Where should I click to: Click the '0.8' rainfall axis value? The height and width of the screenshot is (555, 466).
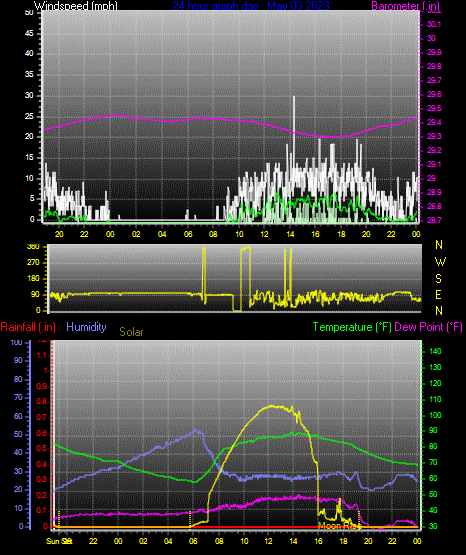pyautogui.click(x=42, y=401)
